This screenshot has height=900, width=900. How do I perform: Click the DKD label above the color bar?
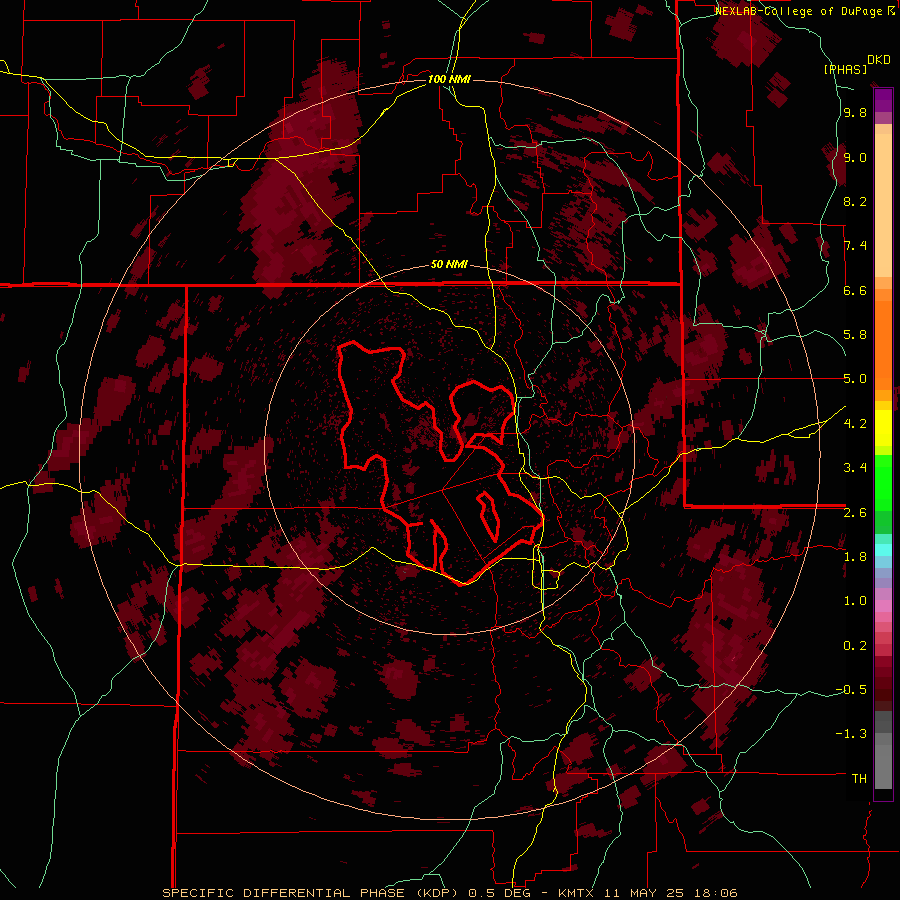tap(879, 60)
